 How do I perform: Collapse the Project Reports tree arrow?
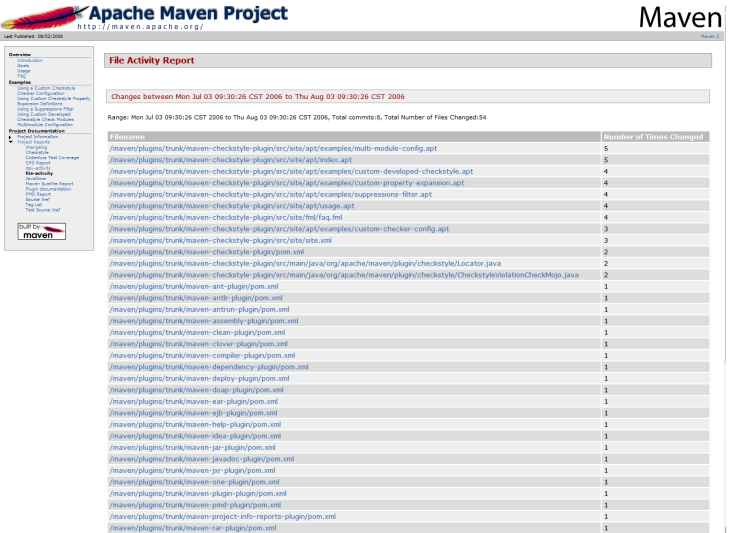pyautogui.click(x=11, y=142)
